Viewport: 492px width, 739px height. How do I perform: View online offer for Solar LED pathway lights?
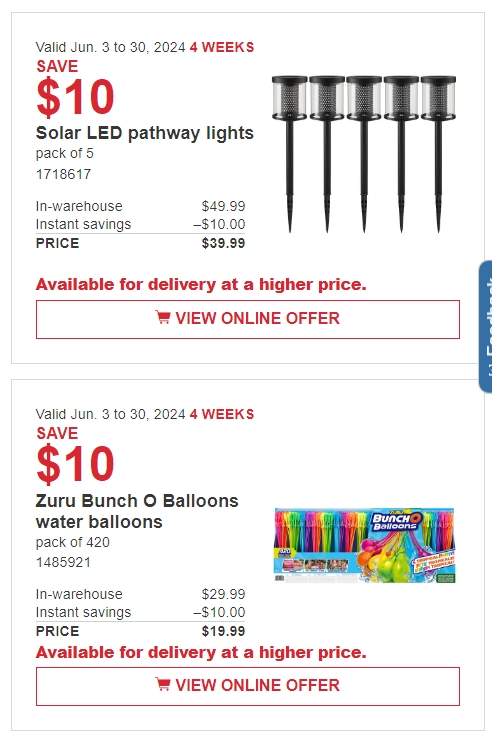pos(248,319)
